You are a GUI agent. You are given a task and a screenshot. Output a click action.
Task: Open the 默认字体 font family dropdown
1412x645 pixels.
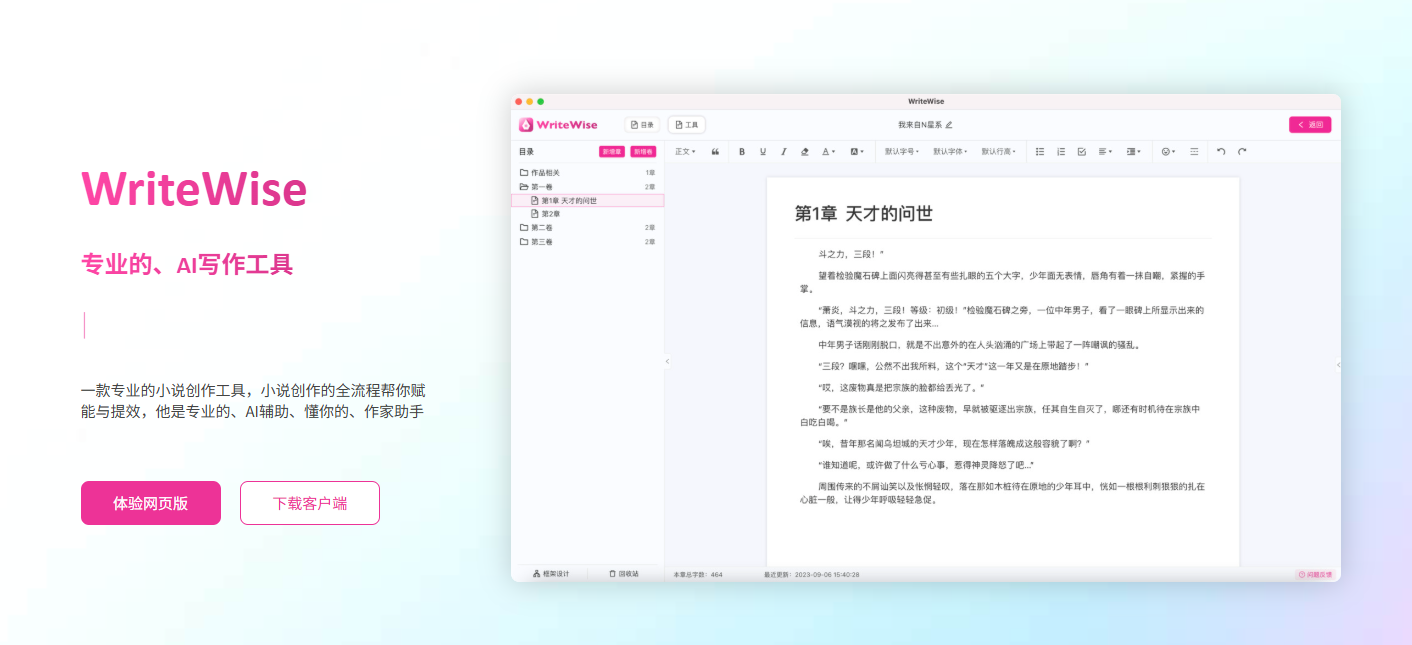pos(950,152)
